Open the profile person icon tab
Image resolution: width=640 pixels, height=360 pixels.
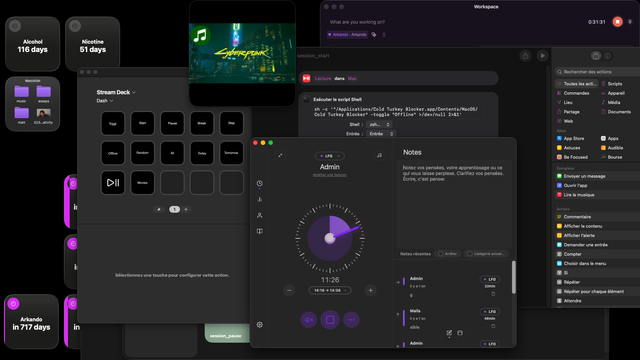260,215
